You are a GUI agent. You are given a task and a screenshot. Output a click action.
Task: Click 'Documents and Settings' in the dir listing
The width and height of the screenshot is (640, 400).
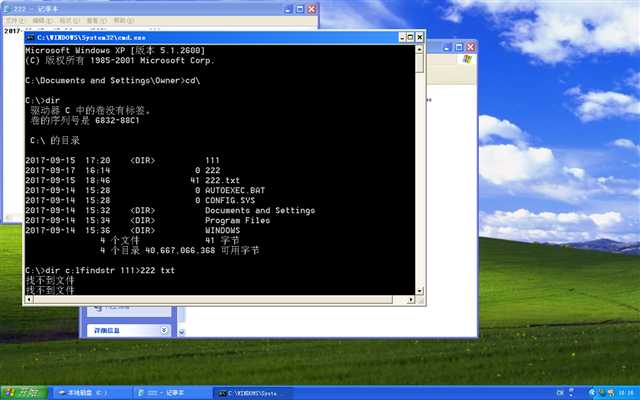click(260, 210)
